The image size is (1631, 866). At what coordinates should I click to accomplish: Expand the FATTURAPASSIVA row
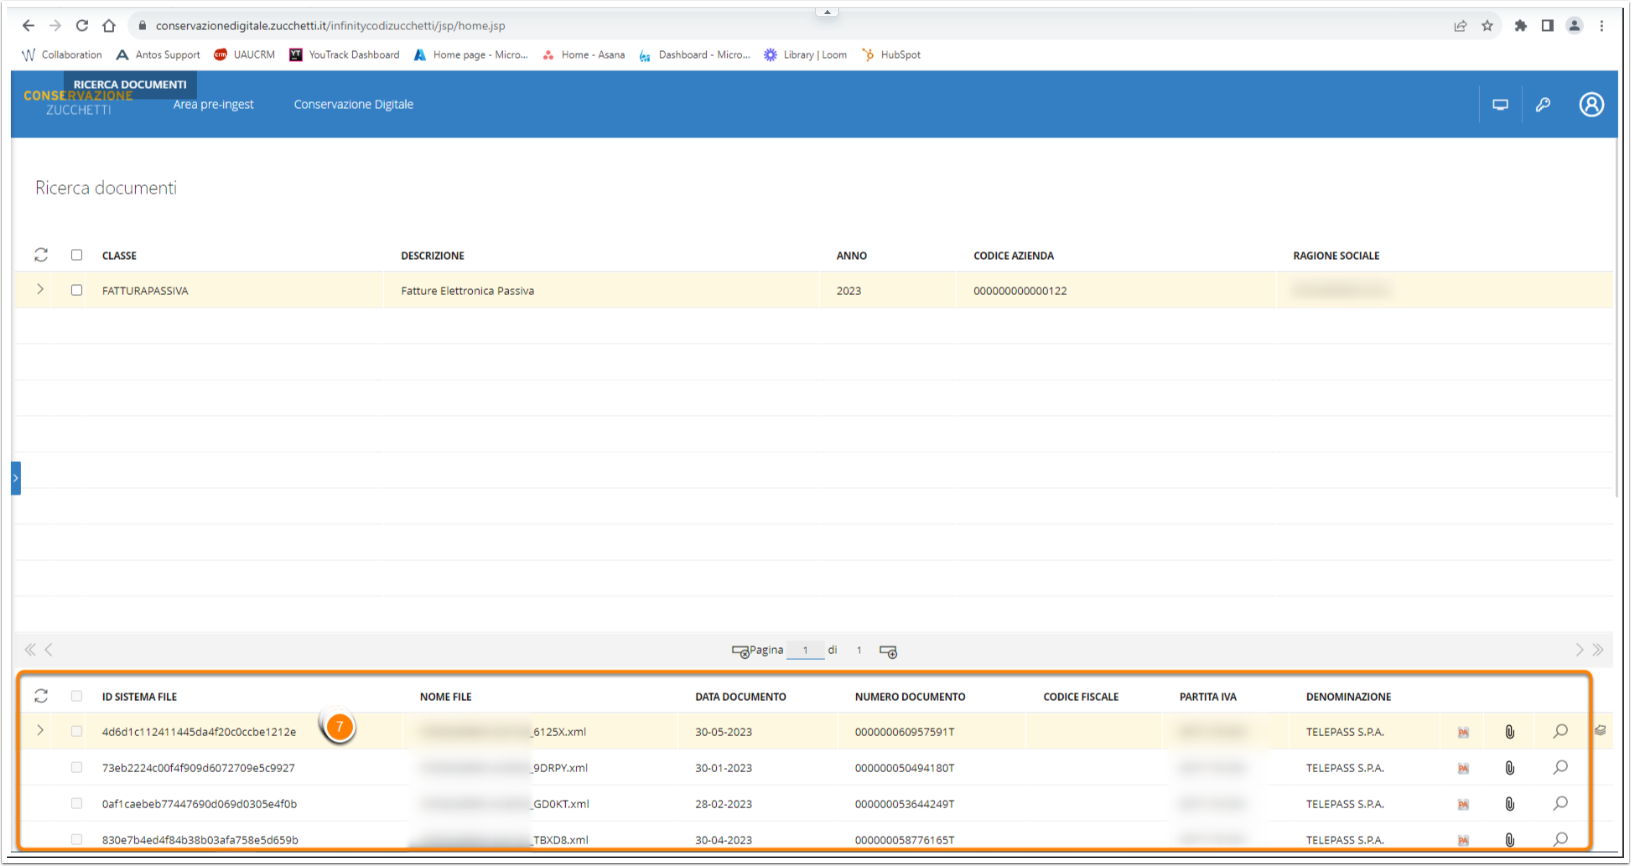pos(40,289)
